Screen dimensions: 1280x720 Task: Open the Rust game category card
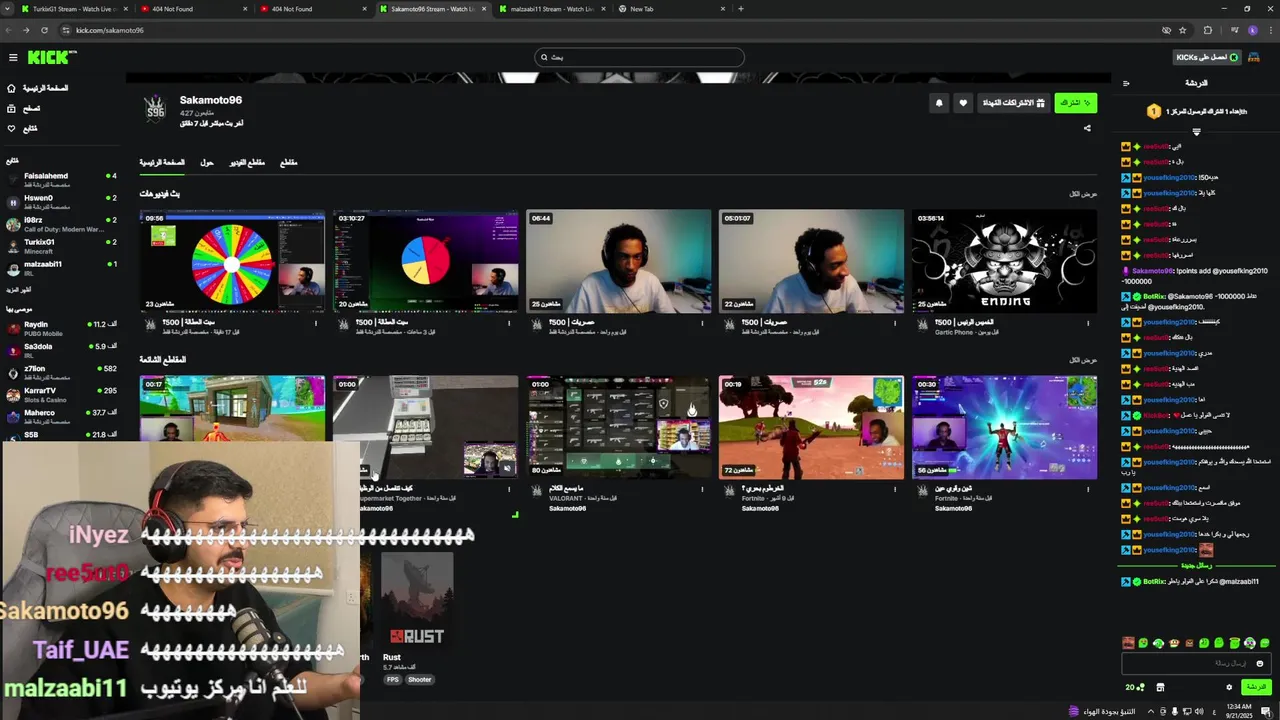tap(418, 600)
